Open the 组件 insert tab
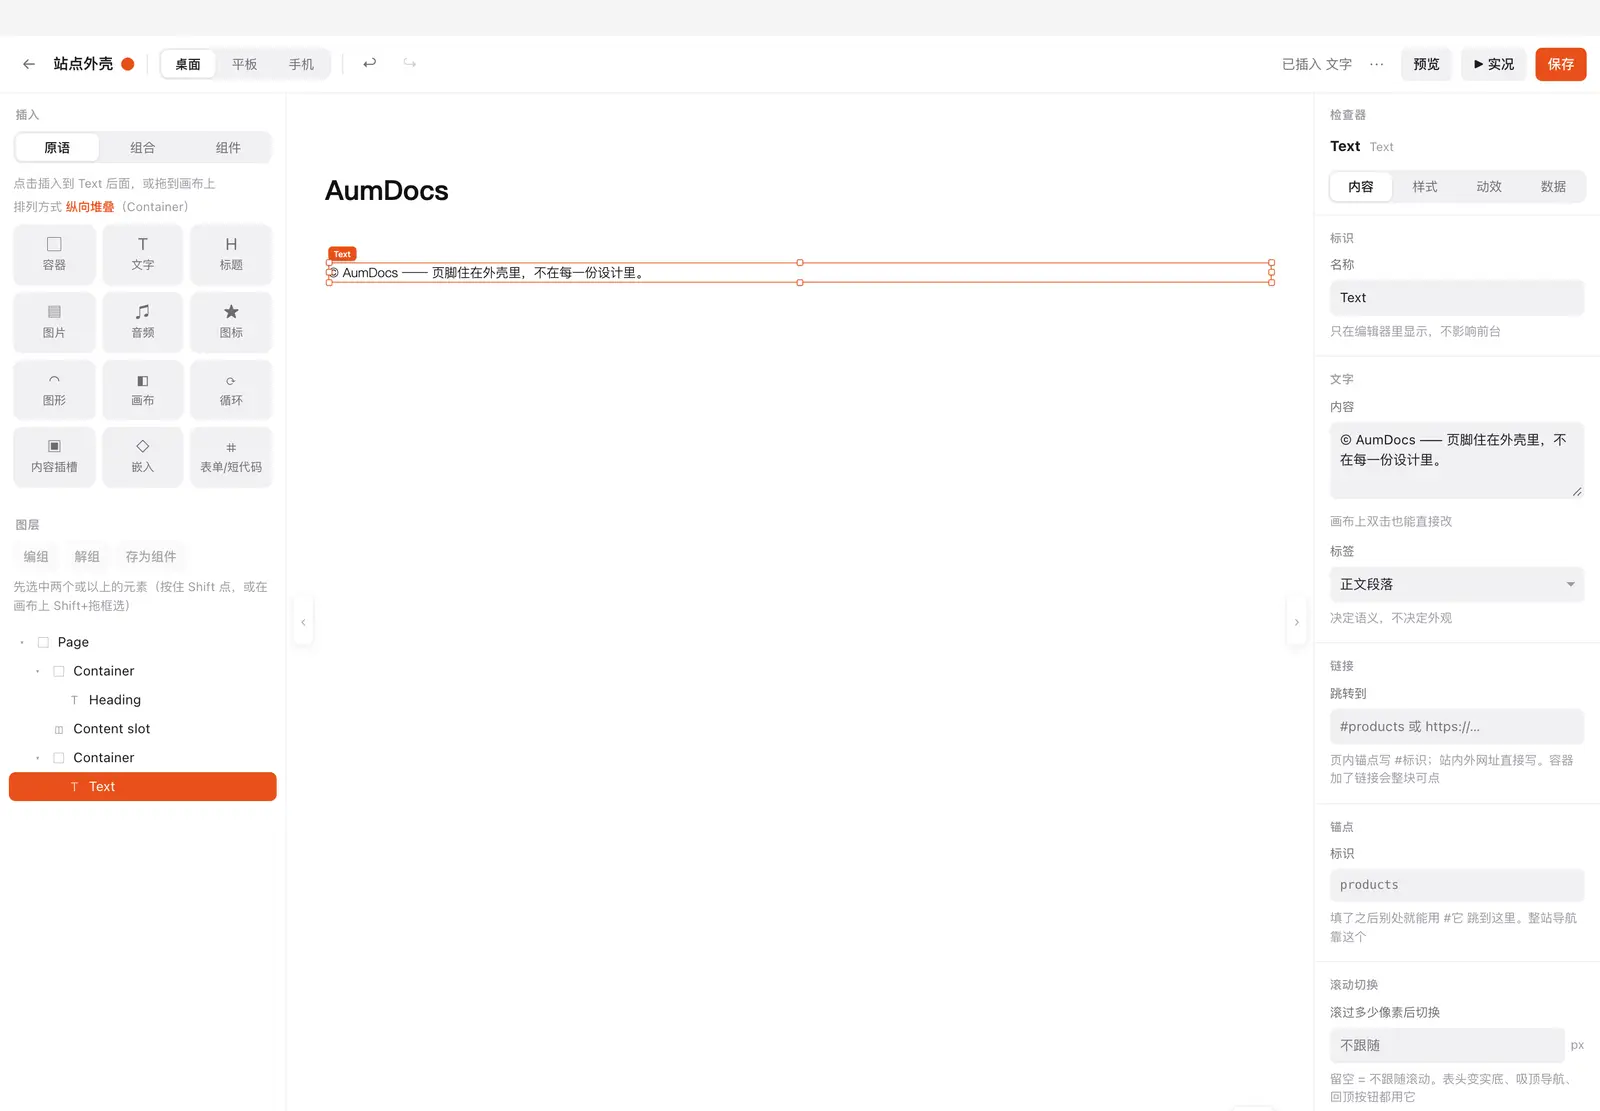The width and height of the screenshot is (1600, 1111). [x=228, y=147]
